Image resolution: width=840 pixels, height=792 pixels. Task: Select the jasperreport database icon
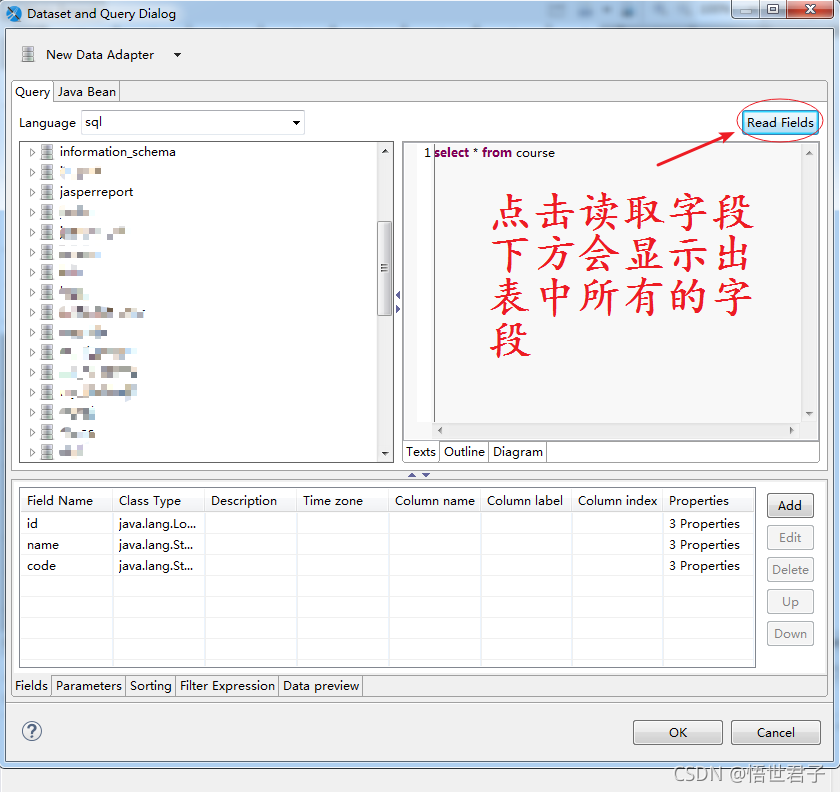[47, 192]
